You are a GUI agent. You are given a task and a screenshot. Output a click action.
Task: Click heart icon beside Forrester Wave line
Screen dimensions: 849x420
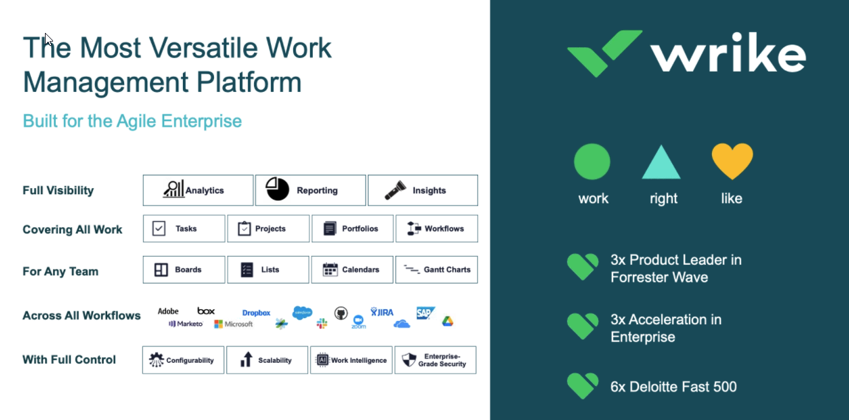point(583,266)
